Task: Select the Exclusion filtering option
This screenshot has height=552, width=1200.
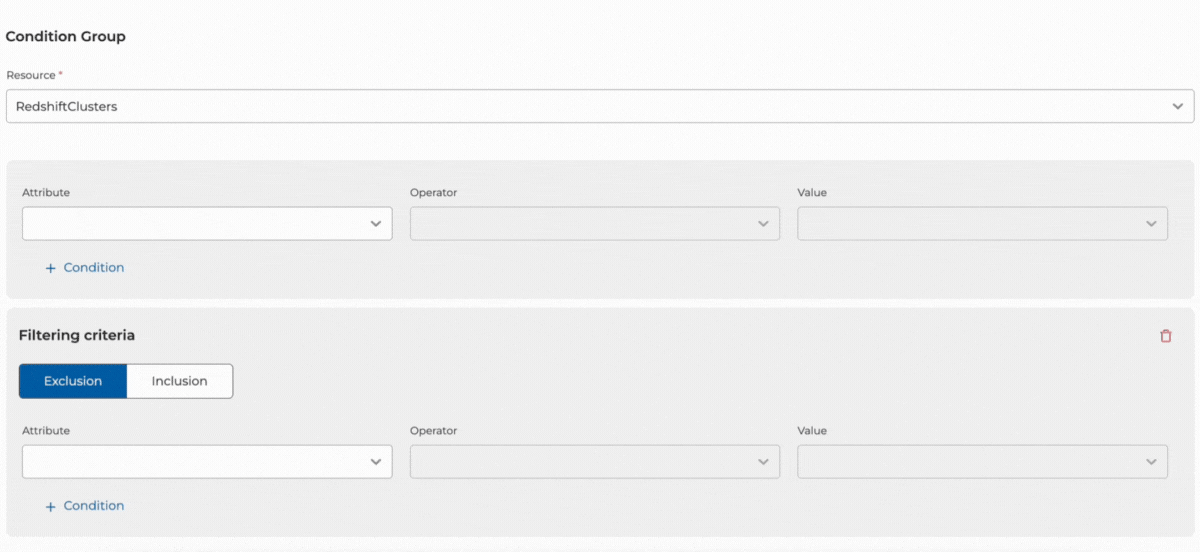Action: tap(73, 381)
